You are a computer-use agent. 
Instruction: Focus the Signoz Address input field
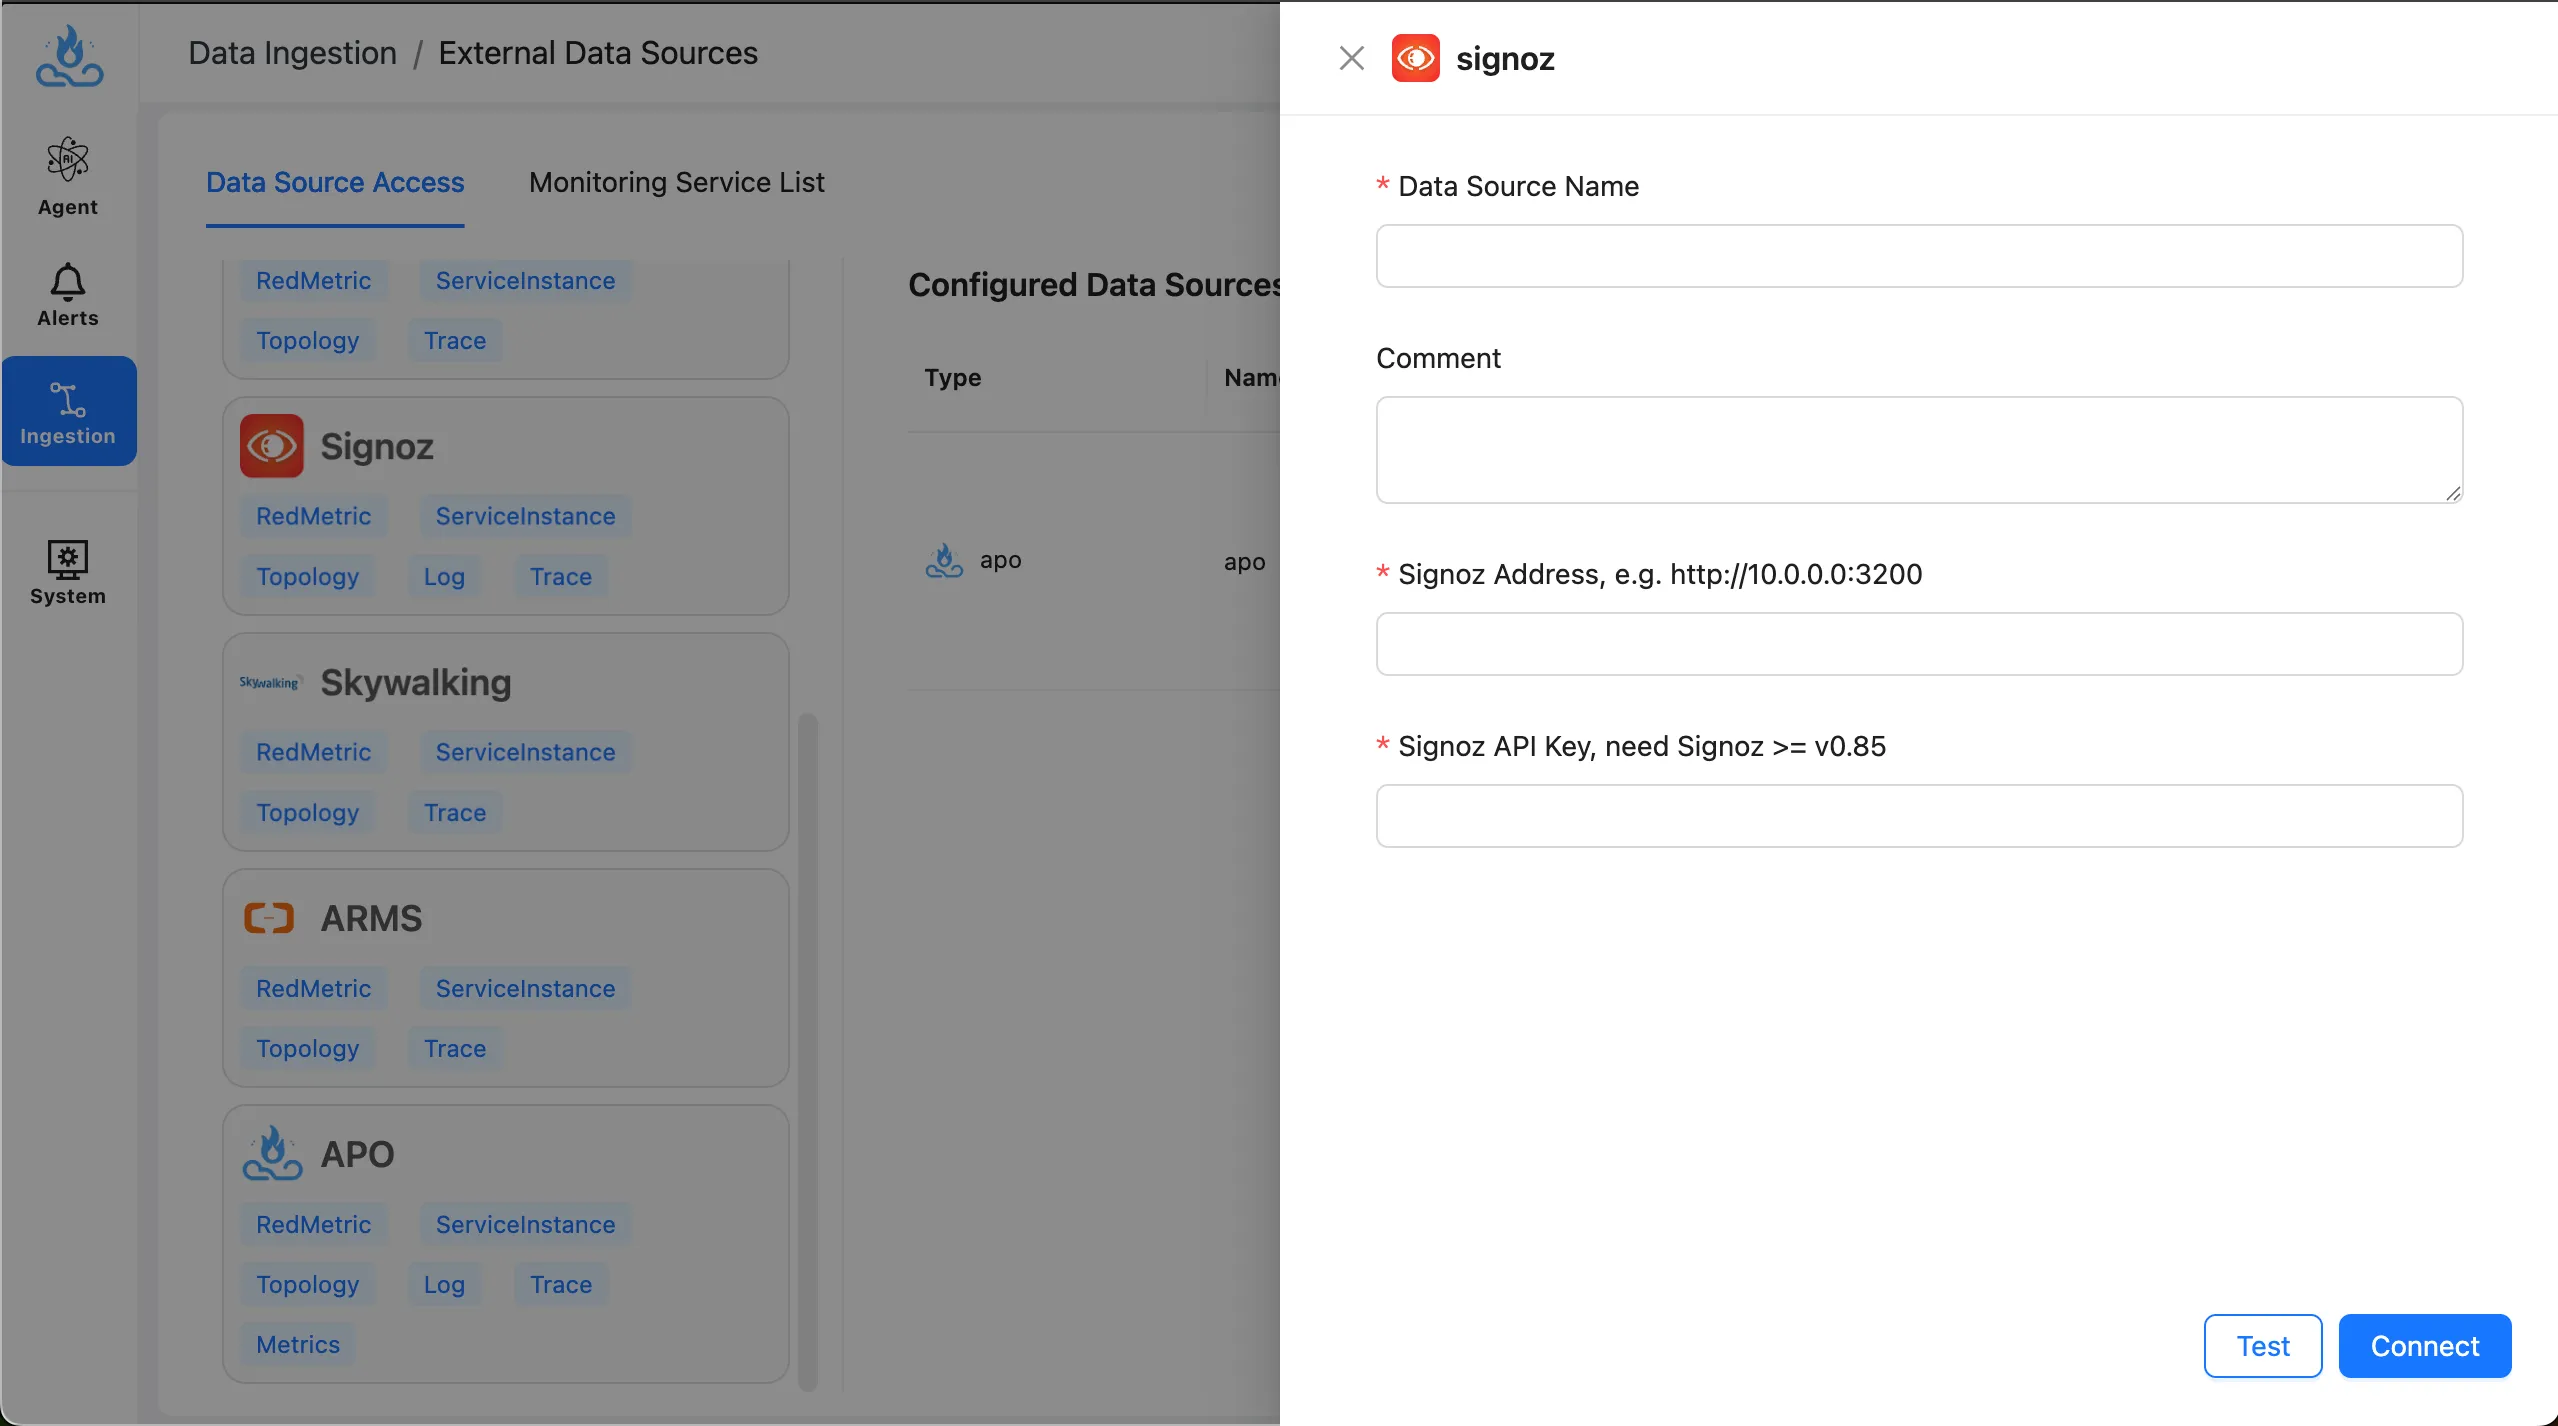click(1918, 644)
